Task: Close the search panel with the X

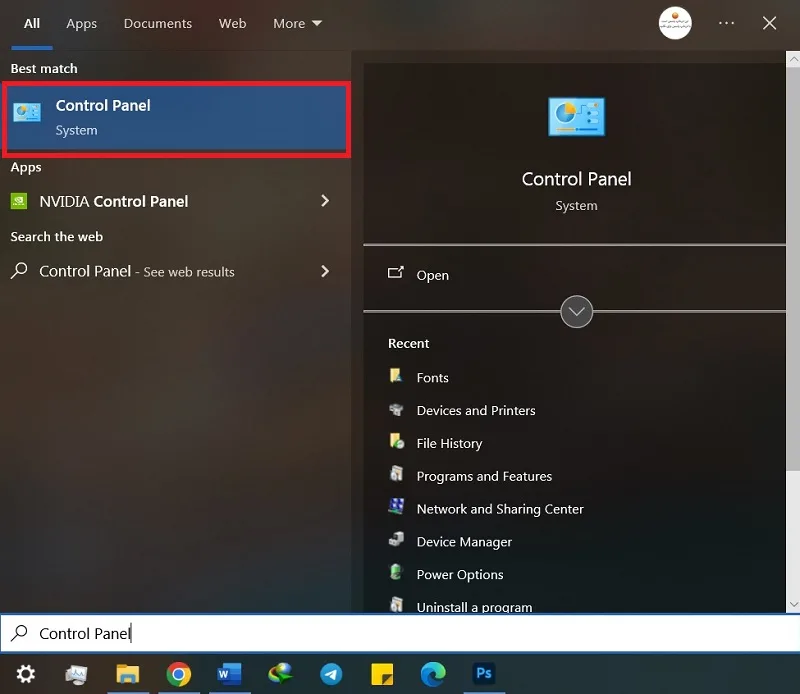Action: [769, 23]
